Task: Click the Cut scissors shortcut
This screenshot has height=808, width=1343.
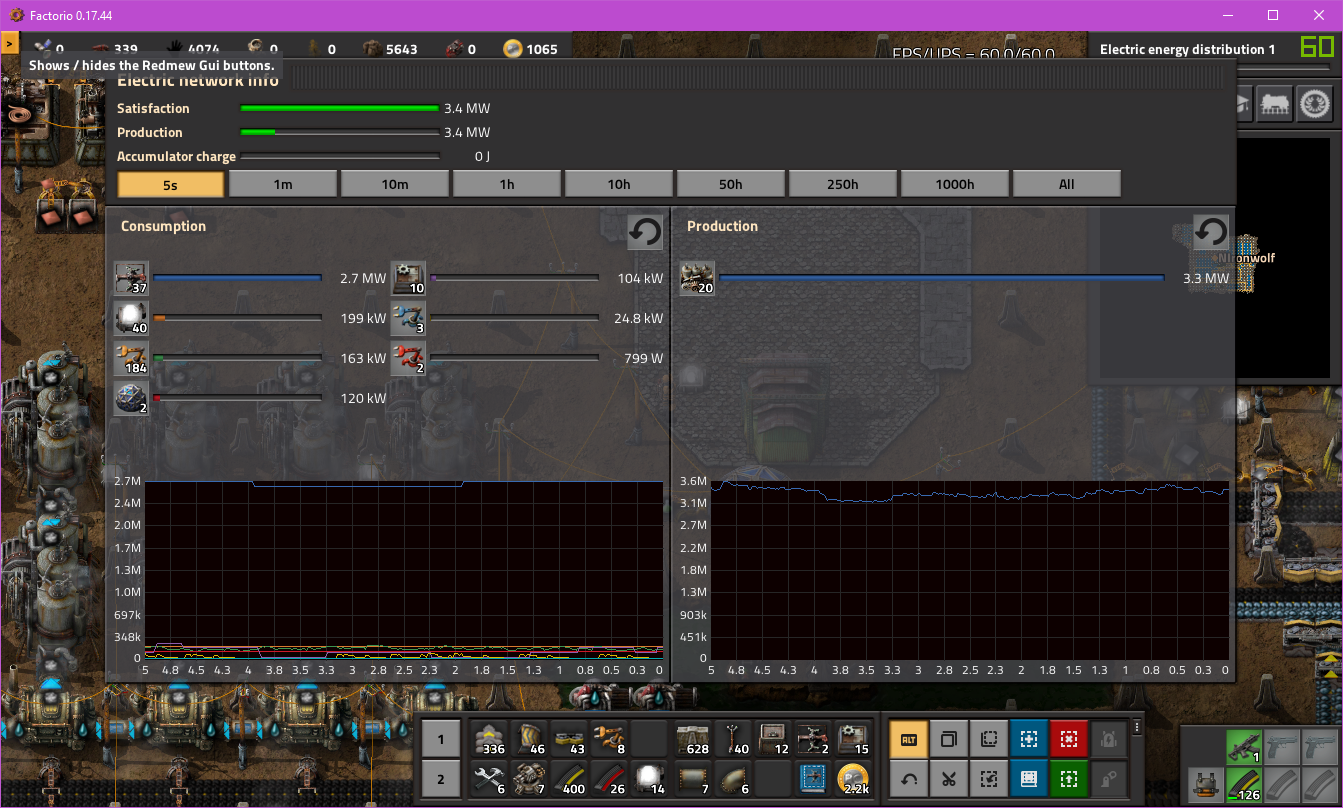Action: pyautogui.click(x=949, y=778)
